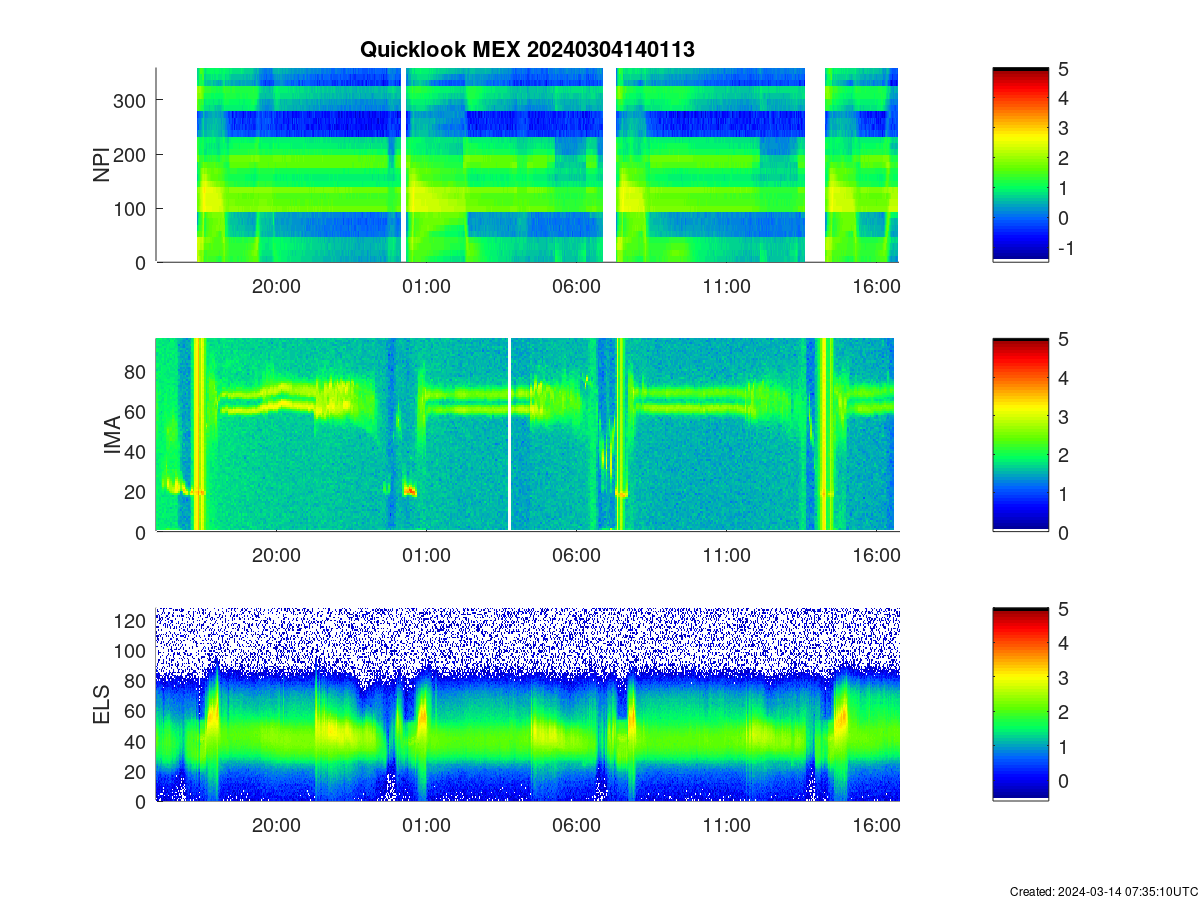The image size is (1200, 900).
Task: Click the 20:00 tick label under IMA plot
Action: coord(276,556)
